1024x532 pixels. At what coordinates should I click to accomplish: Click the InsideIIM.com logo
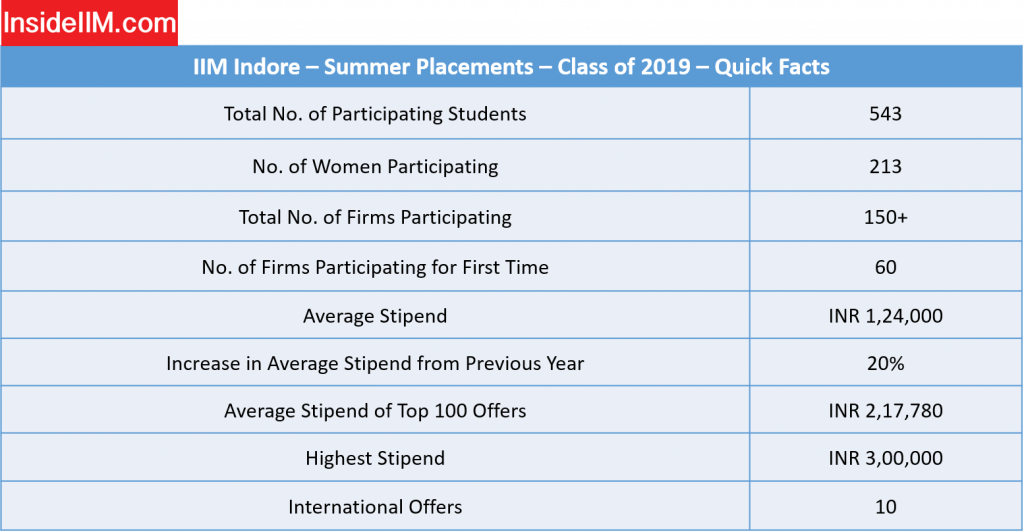pos(89,23)
